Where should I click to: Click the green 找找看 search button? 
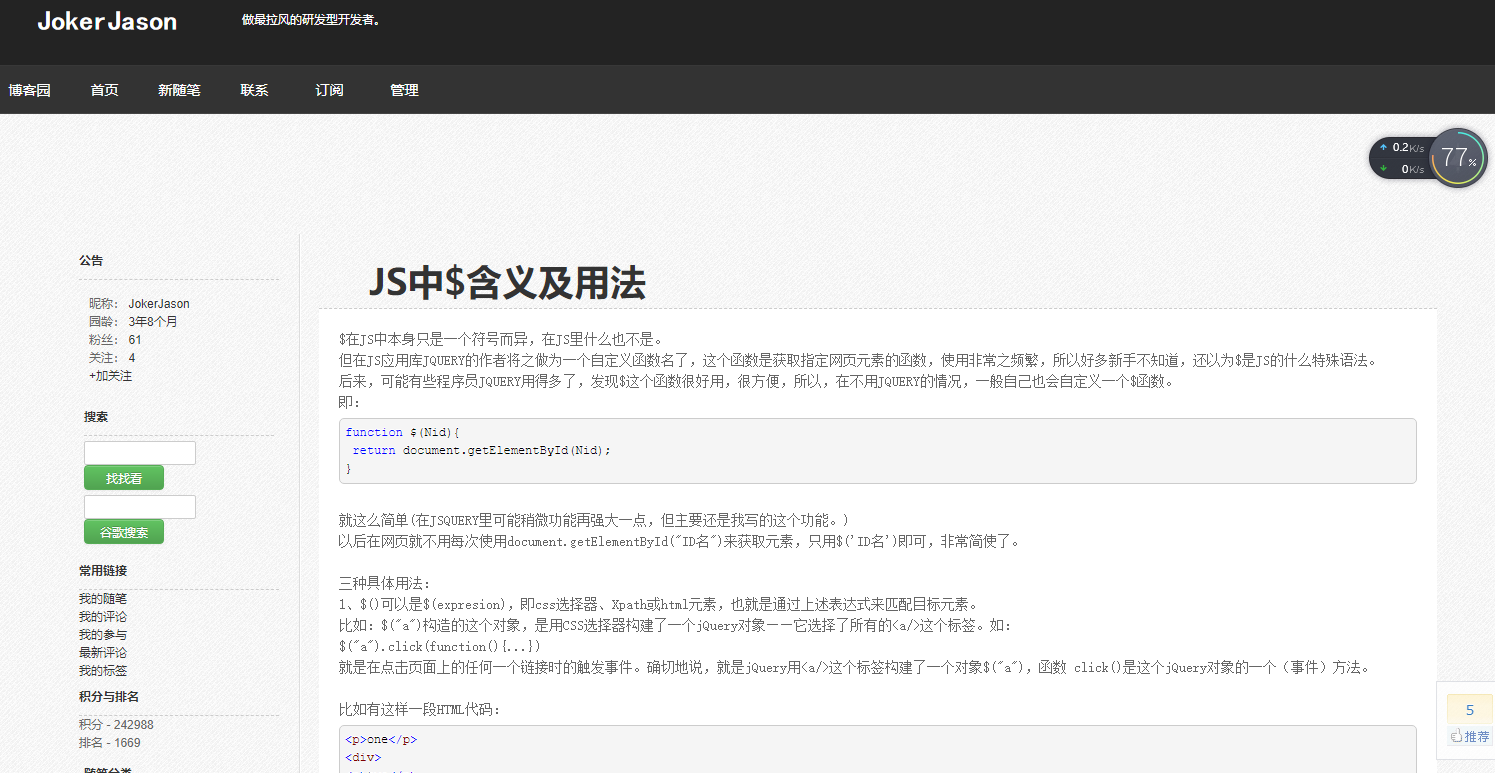[x=124, y=478]
